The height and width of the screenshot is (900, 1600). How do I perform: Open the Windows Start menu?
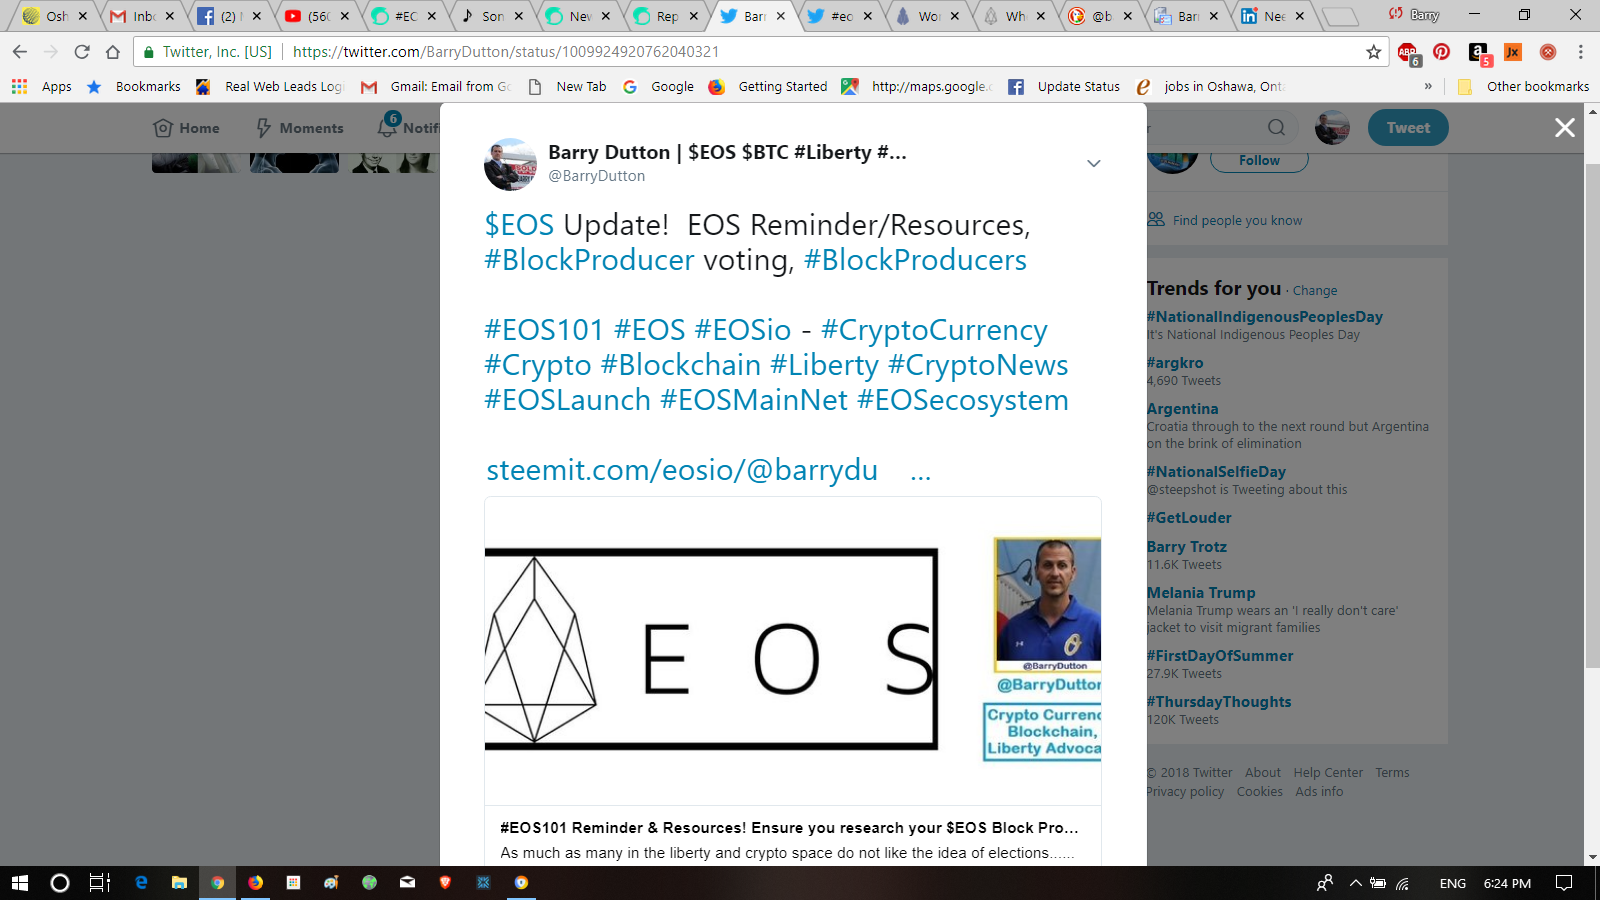click(19, 883)
